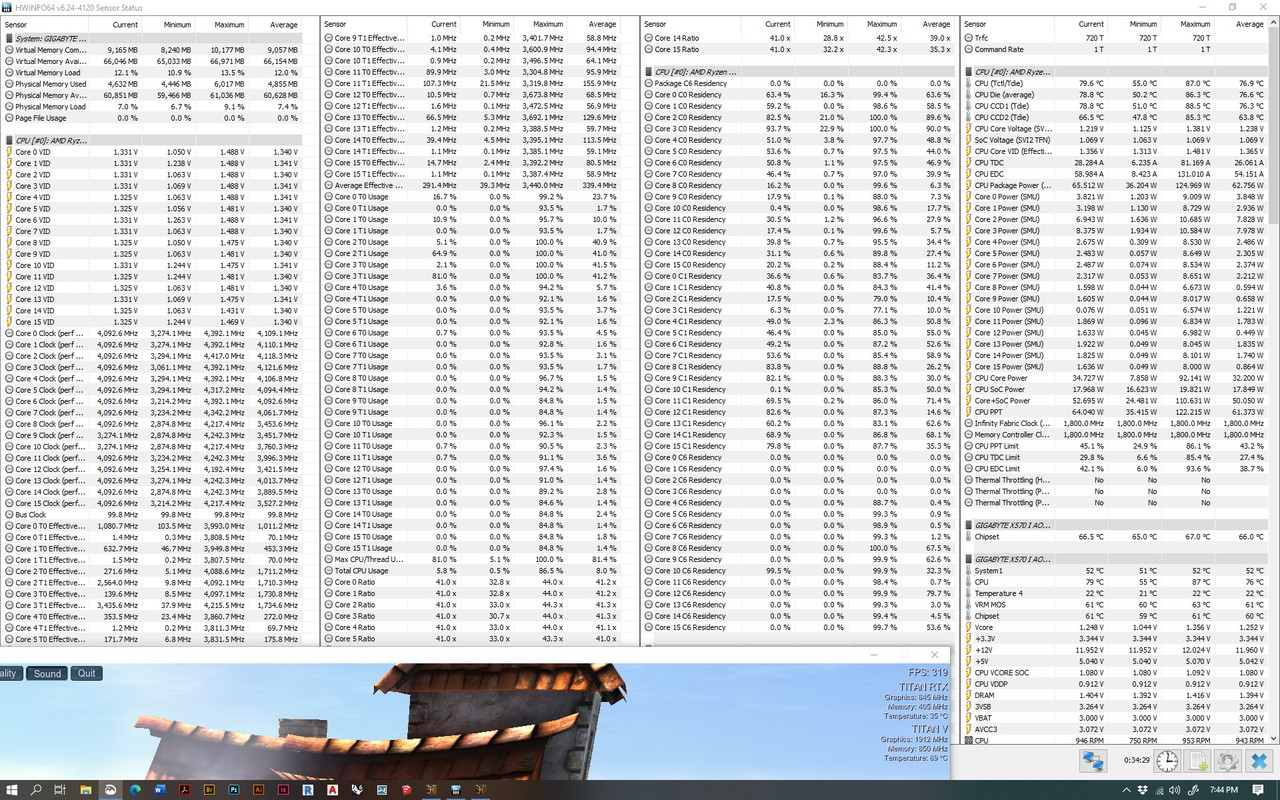Image resolution: width=1280 pixels, height=800 pixels.
Task: Sort sensors by the Maximum column header
Action: click(x=228, y=24)
